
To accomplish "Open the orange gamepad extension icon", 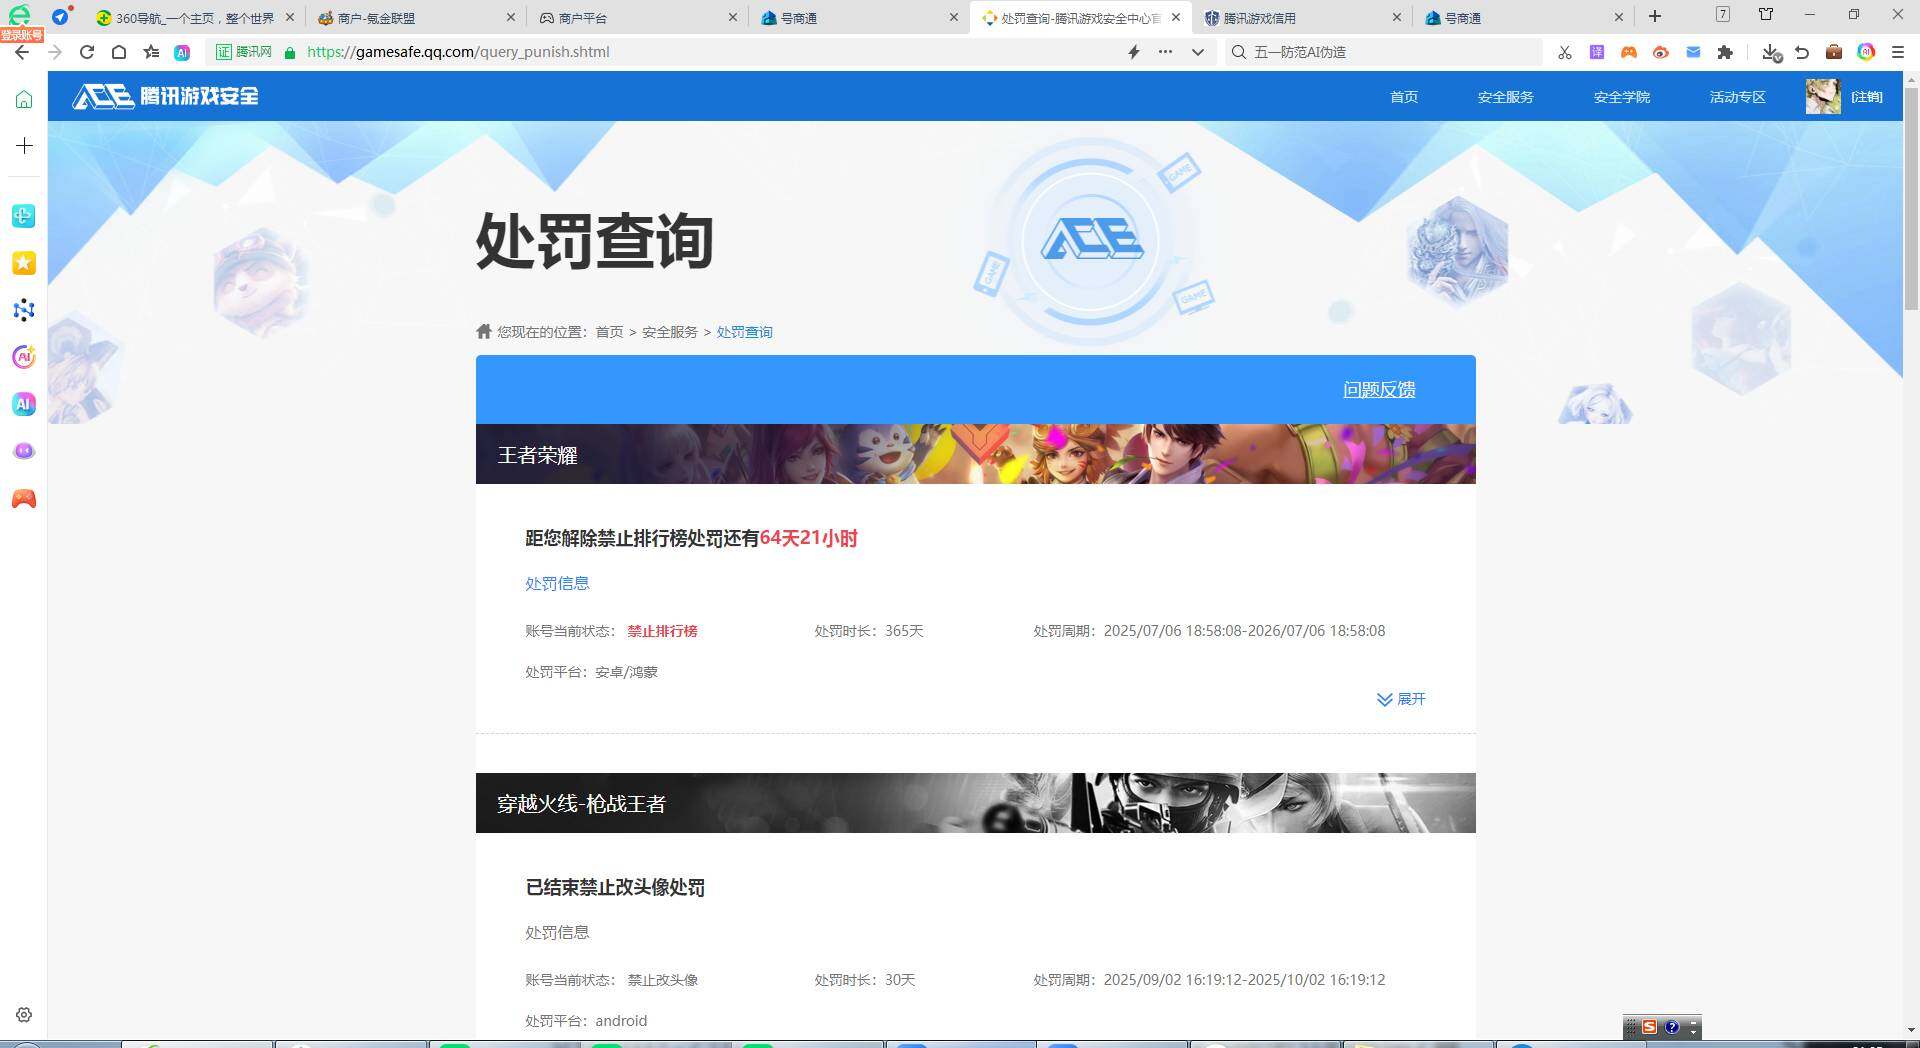I will [x=1629, y=52].
